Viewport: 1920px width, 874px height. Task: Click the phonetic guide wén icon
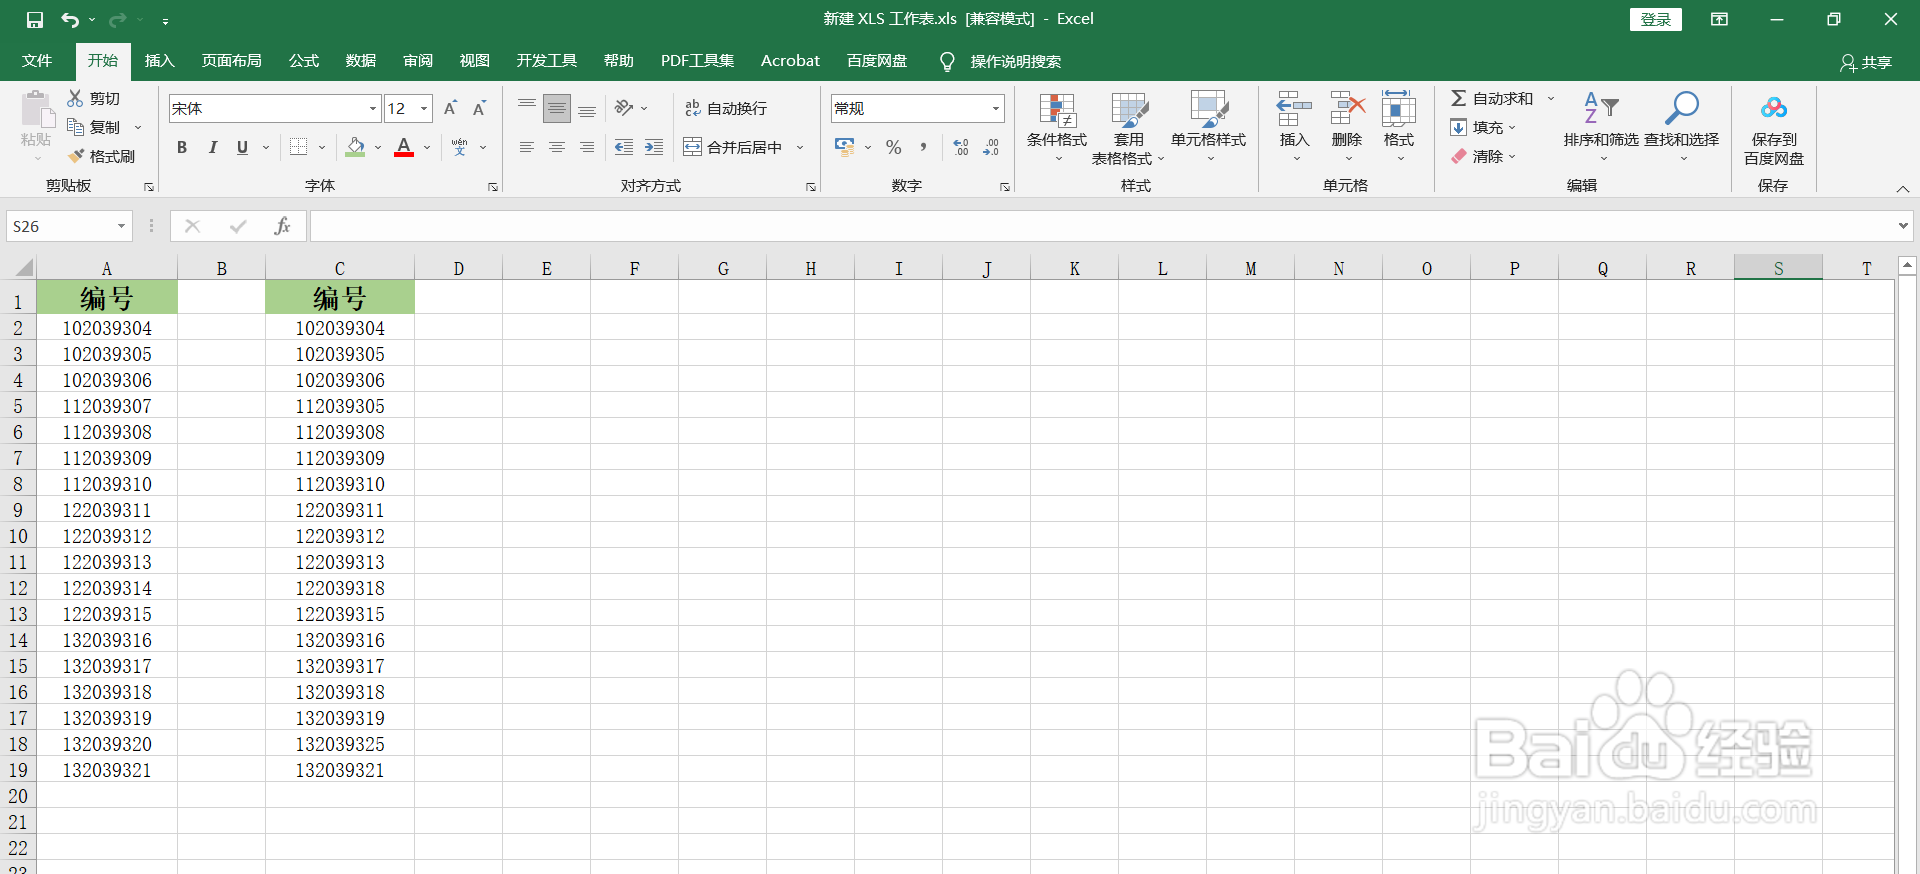pos(459,147)
